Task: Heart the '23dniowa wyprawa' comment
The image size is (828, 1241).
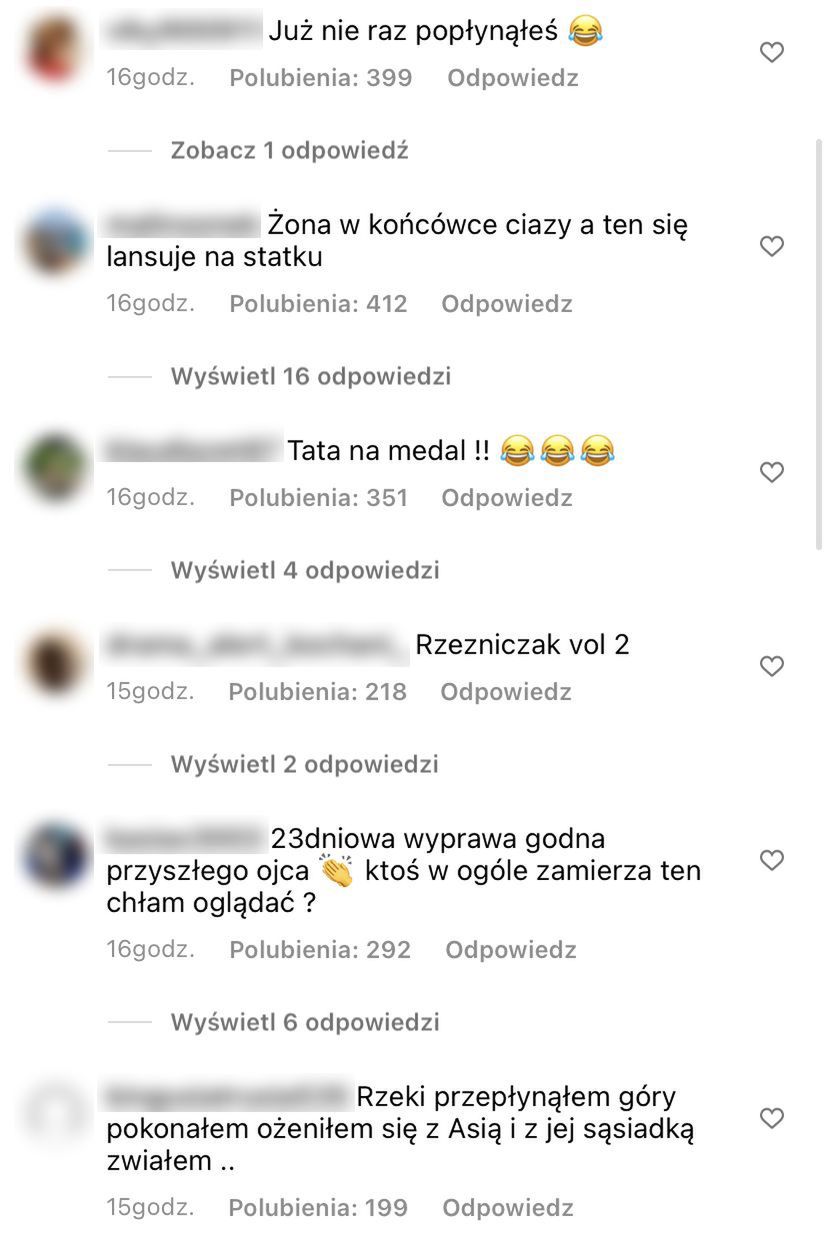Action: [772, 860]
